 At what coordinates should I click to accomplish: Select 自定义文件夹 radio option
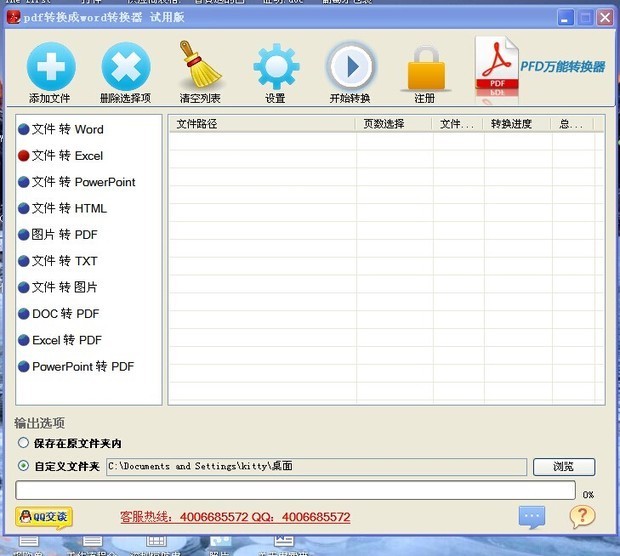click(x=24, y=466)
